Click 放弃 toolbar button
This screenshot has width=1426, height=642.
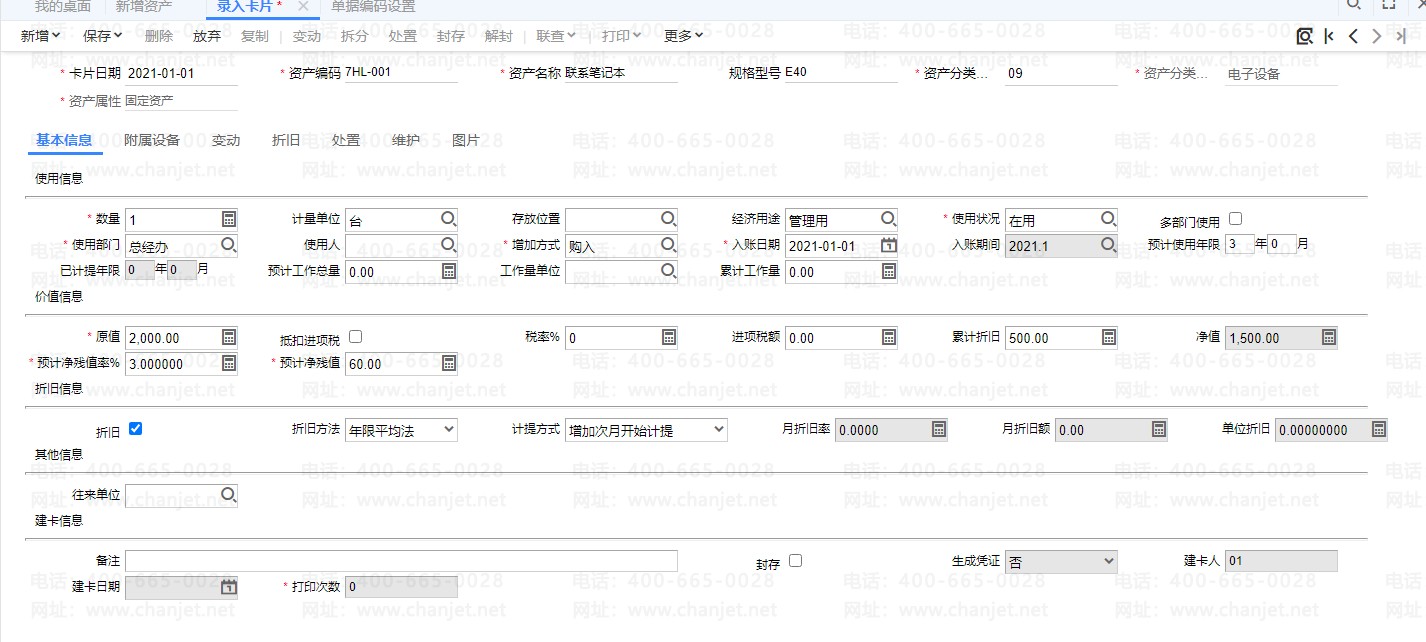pos(206,36)
